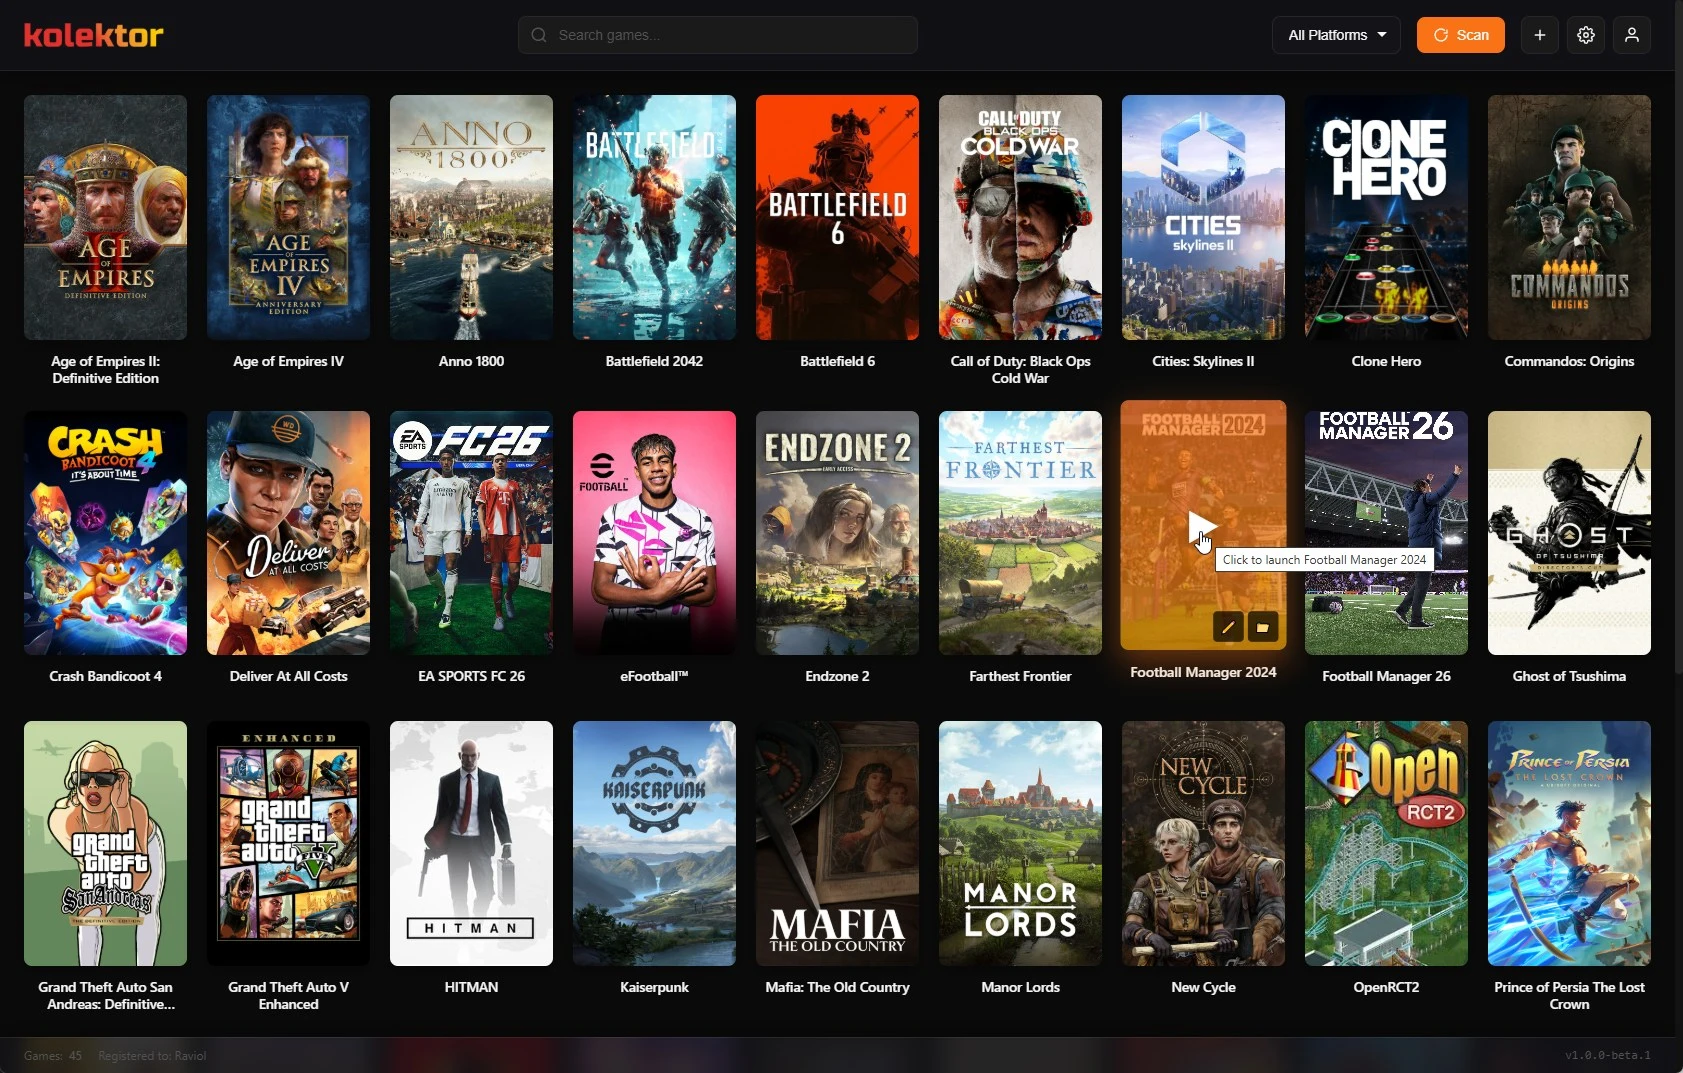1683x1073 pixels.
Task: Launch Football Manager 2024 with play arrow
Action: pyautogui.click(x=1202, y=526)
